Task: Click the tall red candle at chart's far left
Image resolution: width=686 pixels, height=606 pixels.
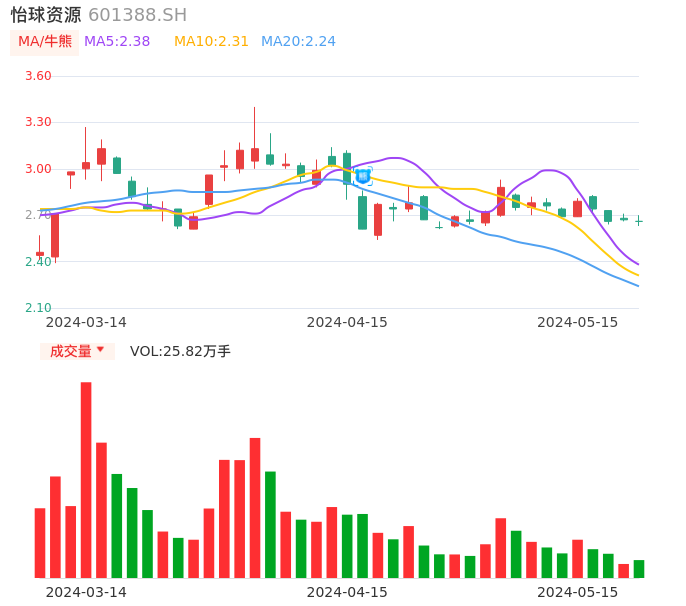Action: [55, 235]
